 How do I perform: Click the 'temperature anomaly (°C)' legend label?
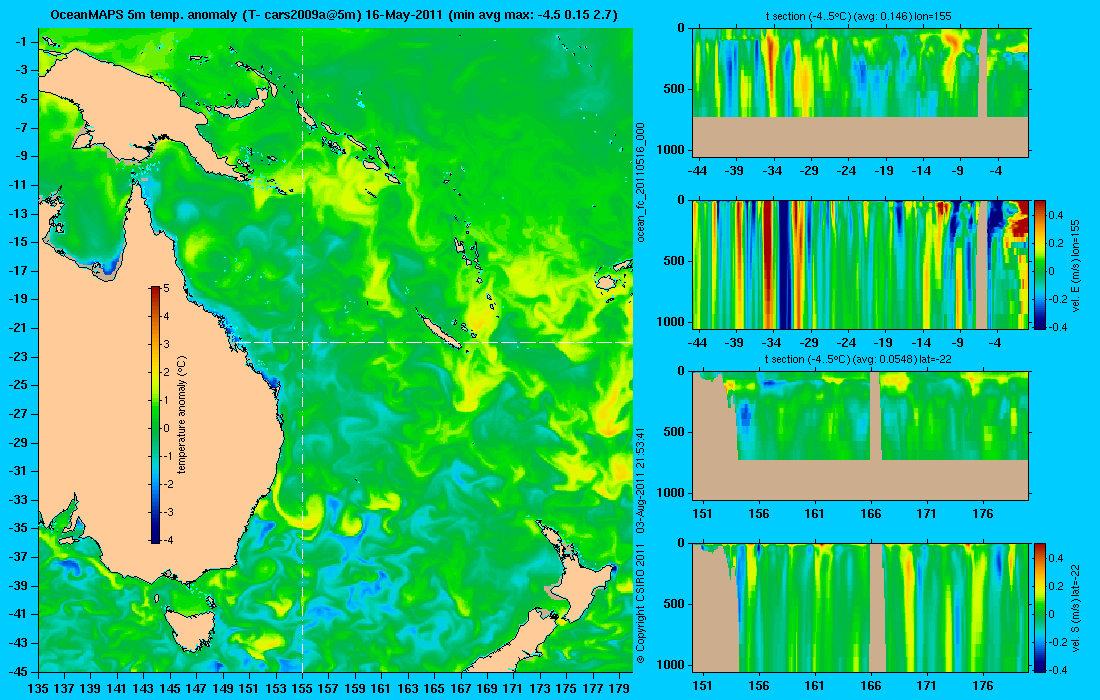click(182, 414)
